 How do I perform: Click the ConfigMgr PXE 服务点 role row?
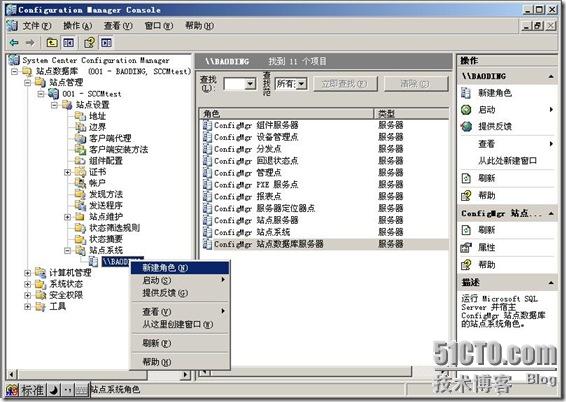324,185
